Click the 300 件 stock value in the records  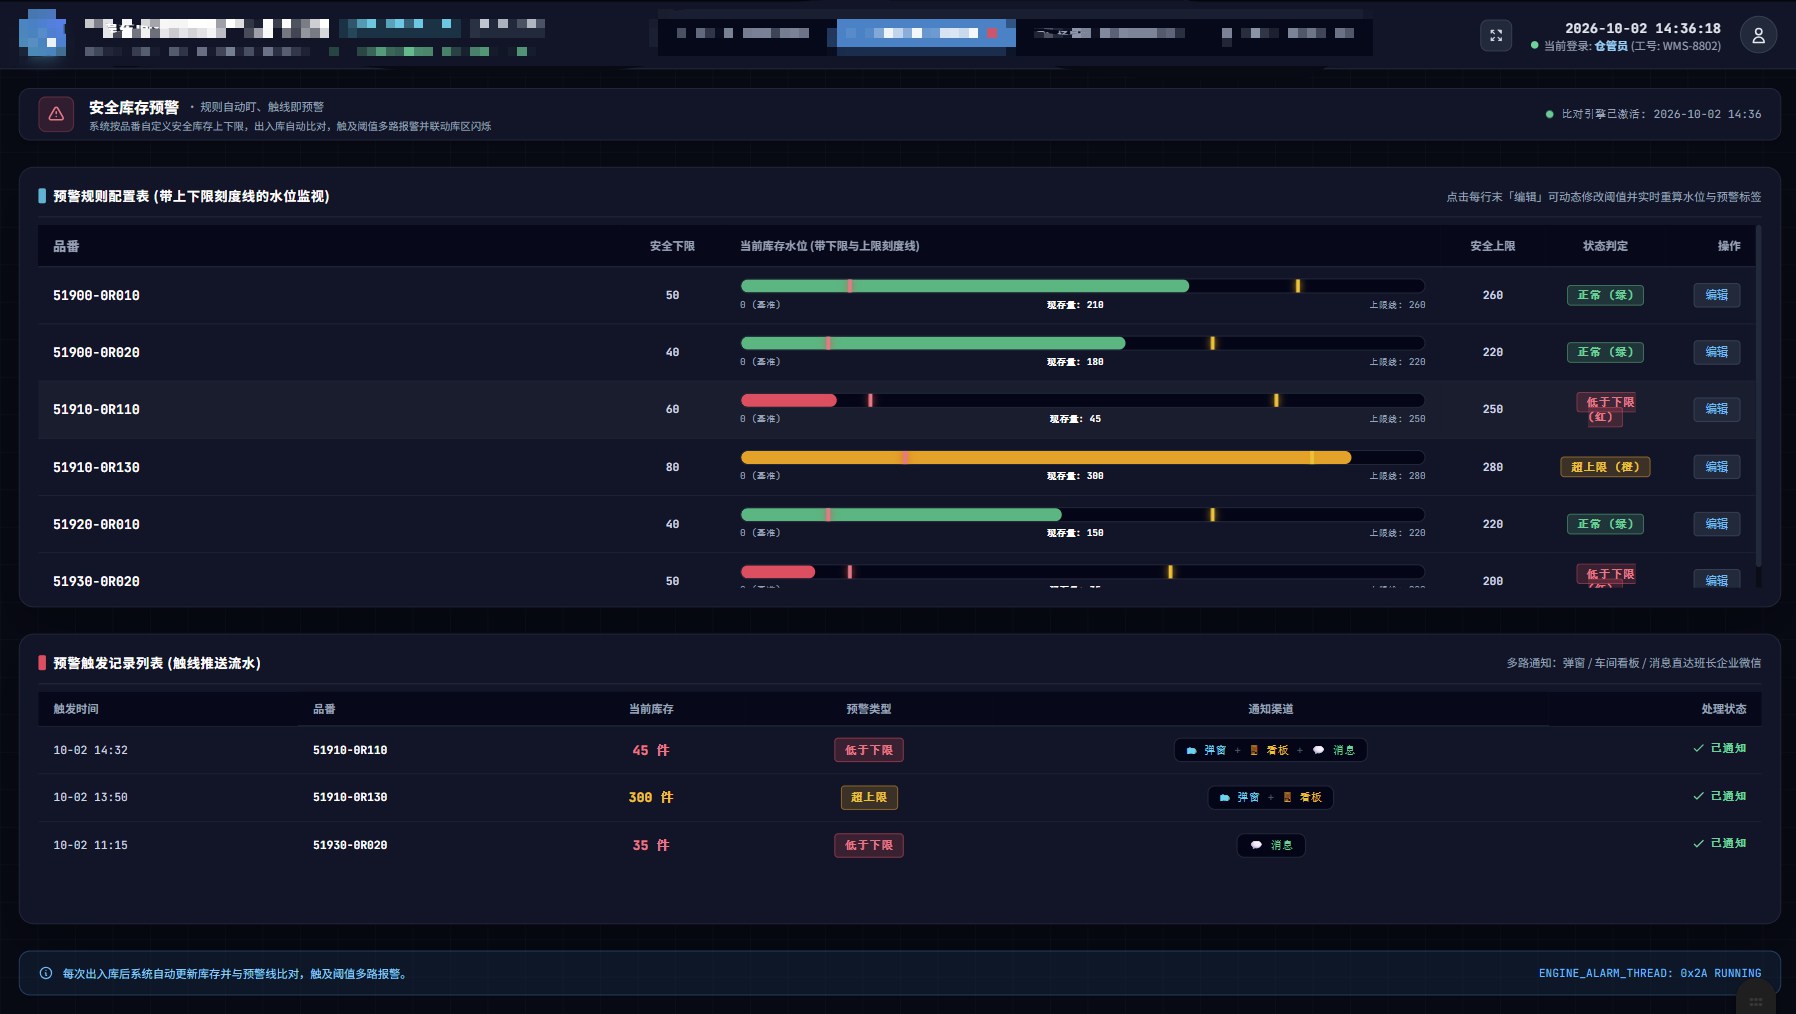pos(651,797)
